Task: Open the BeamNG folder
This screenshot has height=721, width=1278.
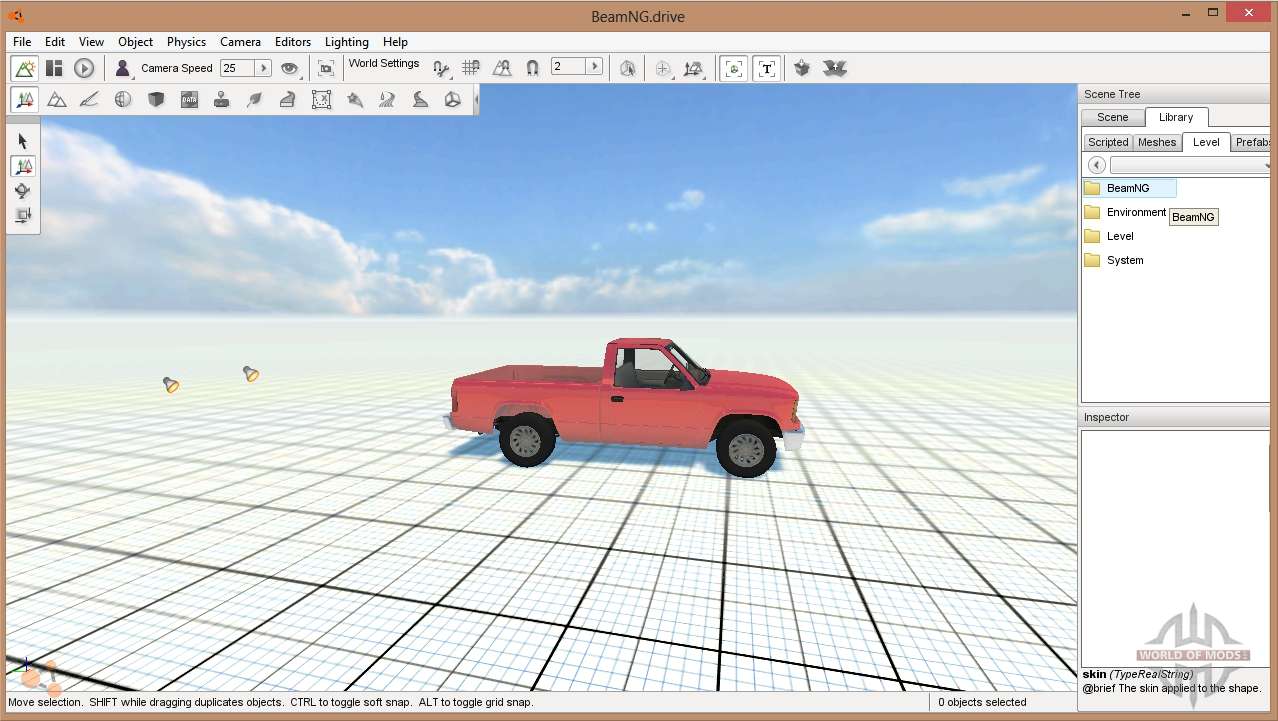Action: pos(1129,188)
